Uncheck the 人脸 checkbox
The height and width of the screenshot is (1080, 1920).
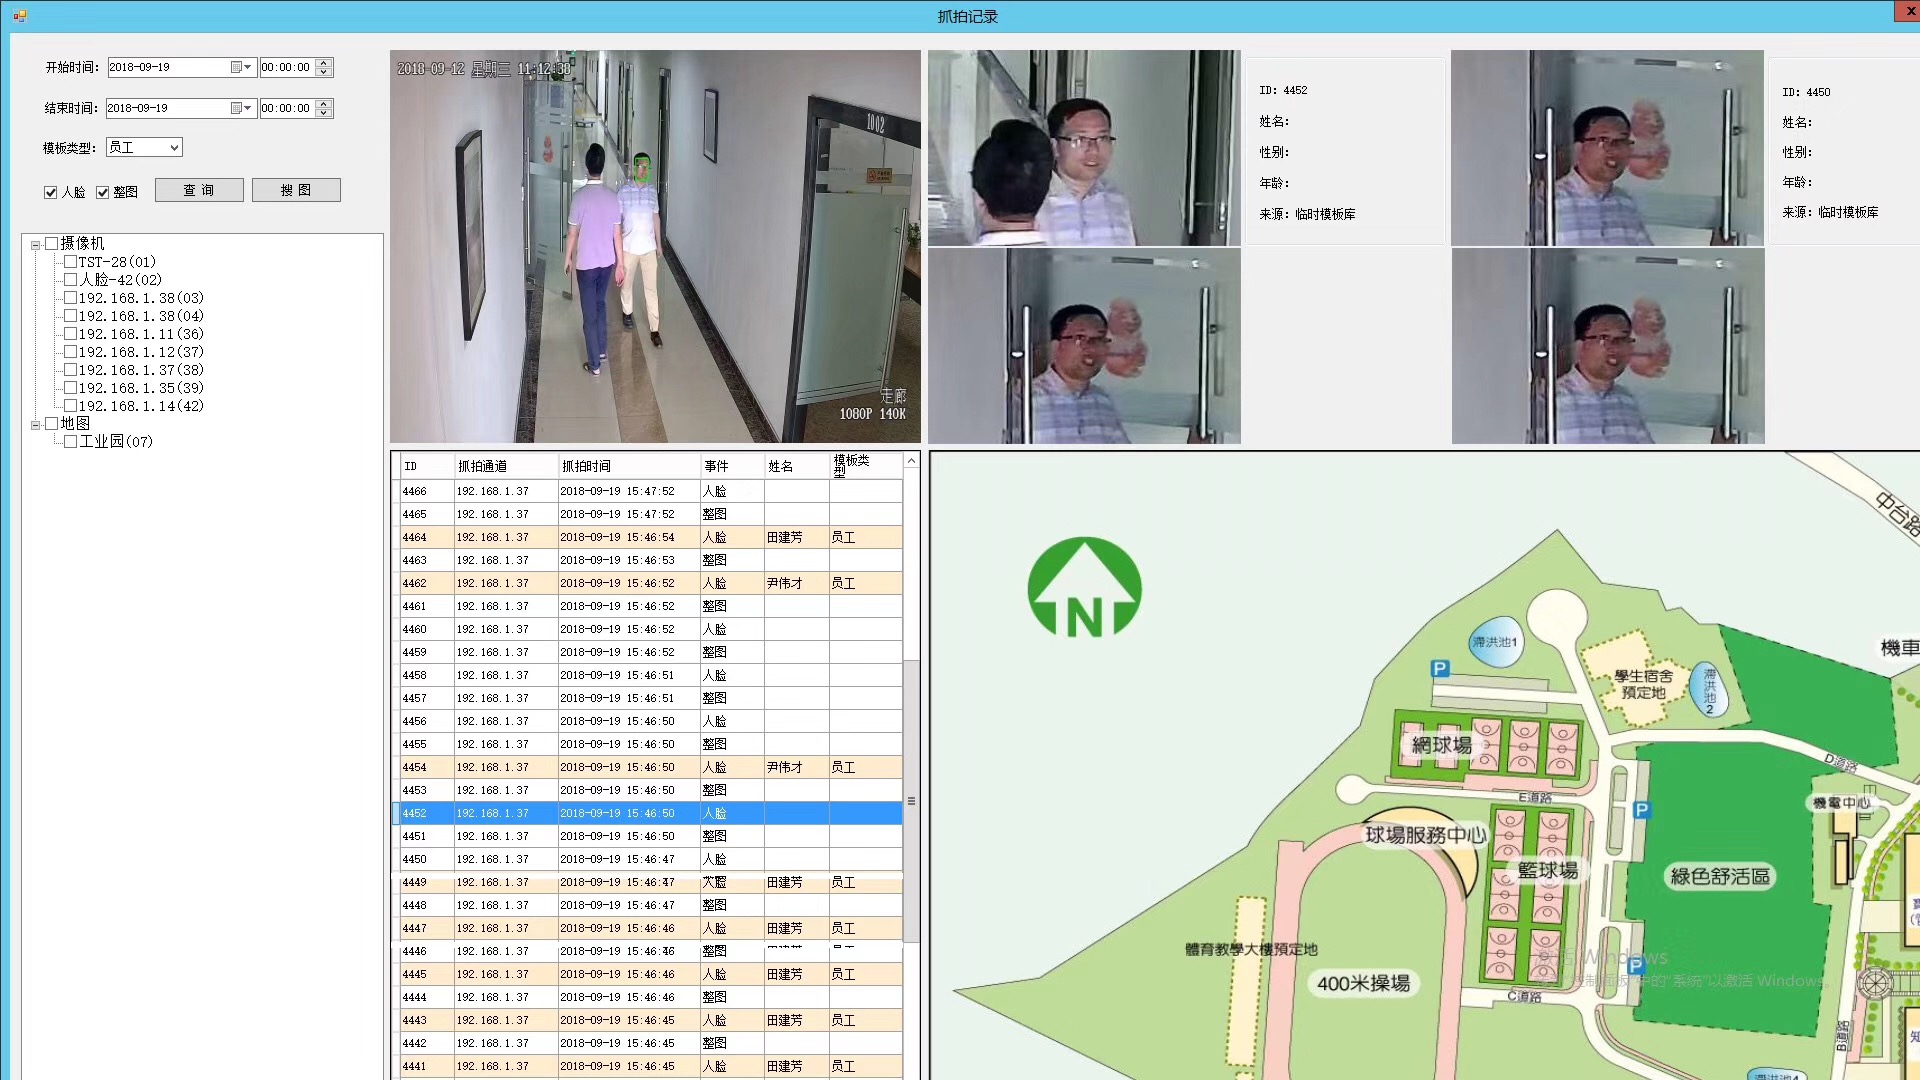pyautogui.click(x=51, y=192)
